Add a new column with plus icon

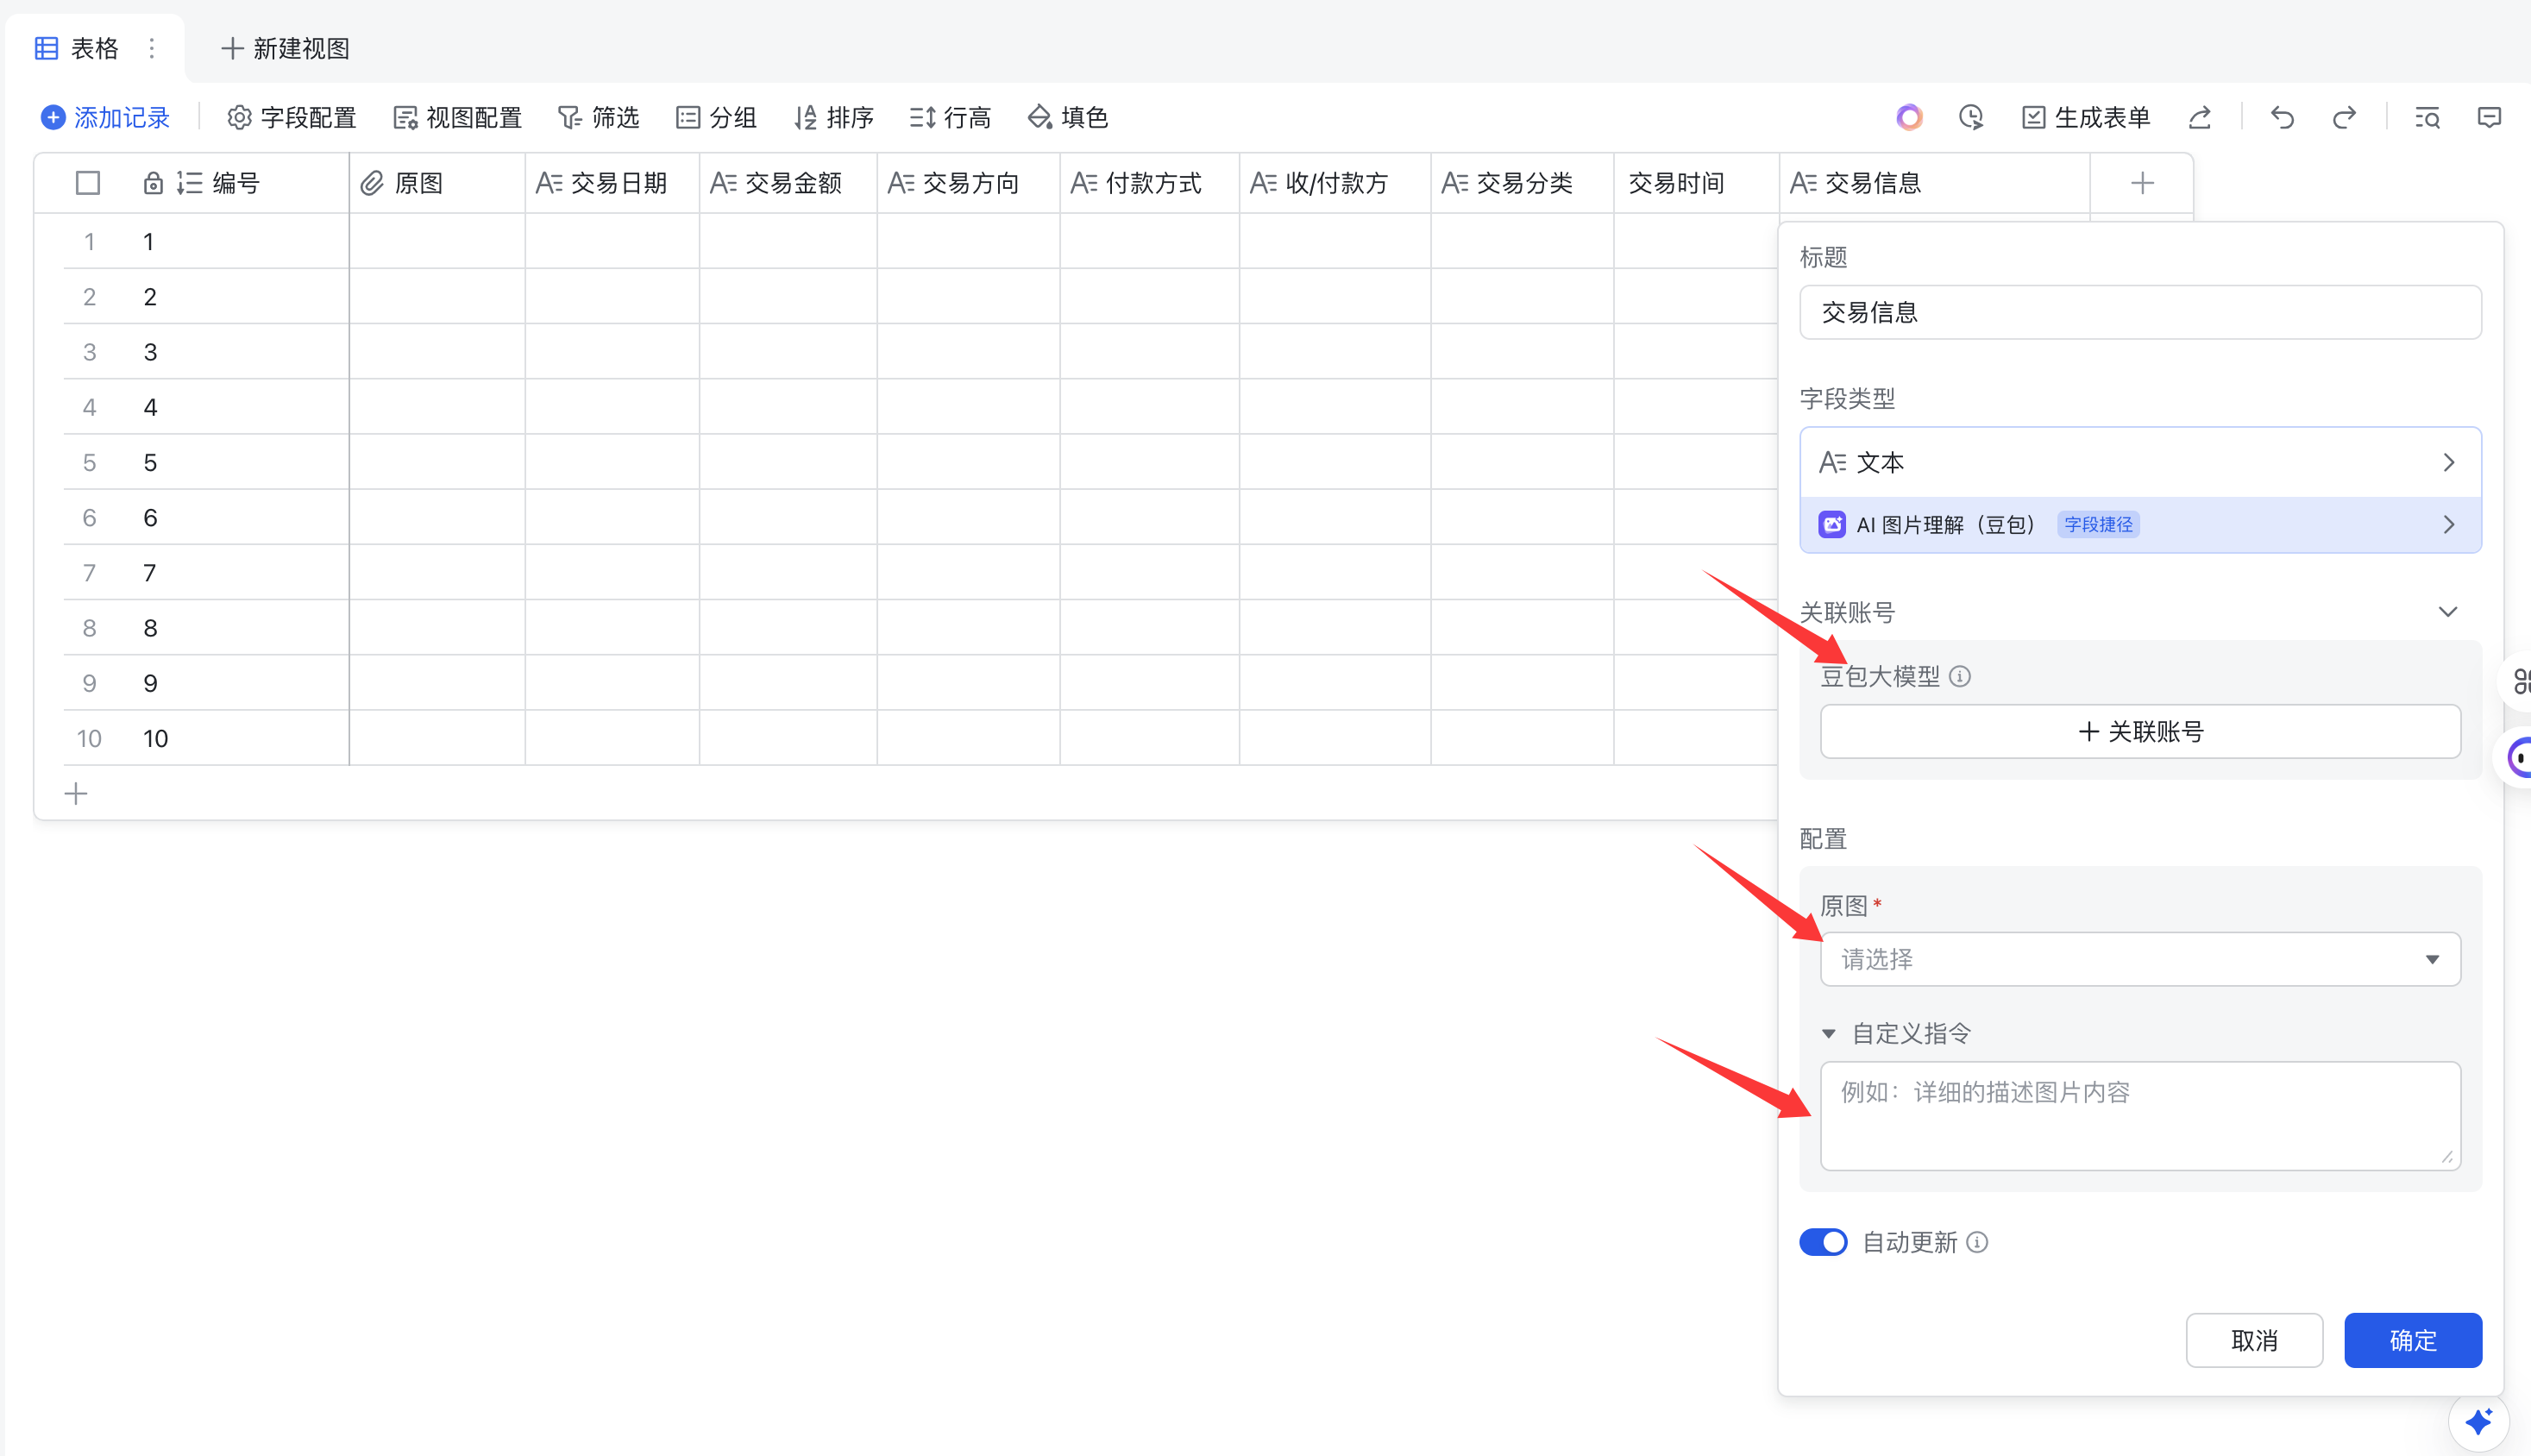point(2142,183)
